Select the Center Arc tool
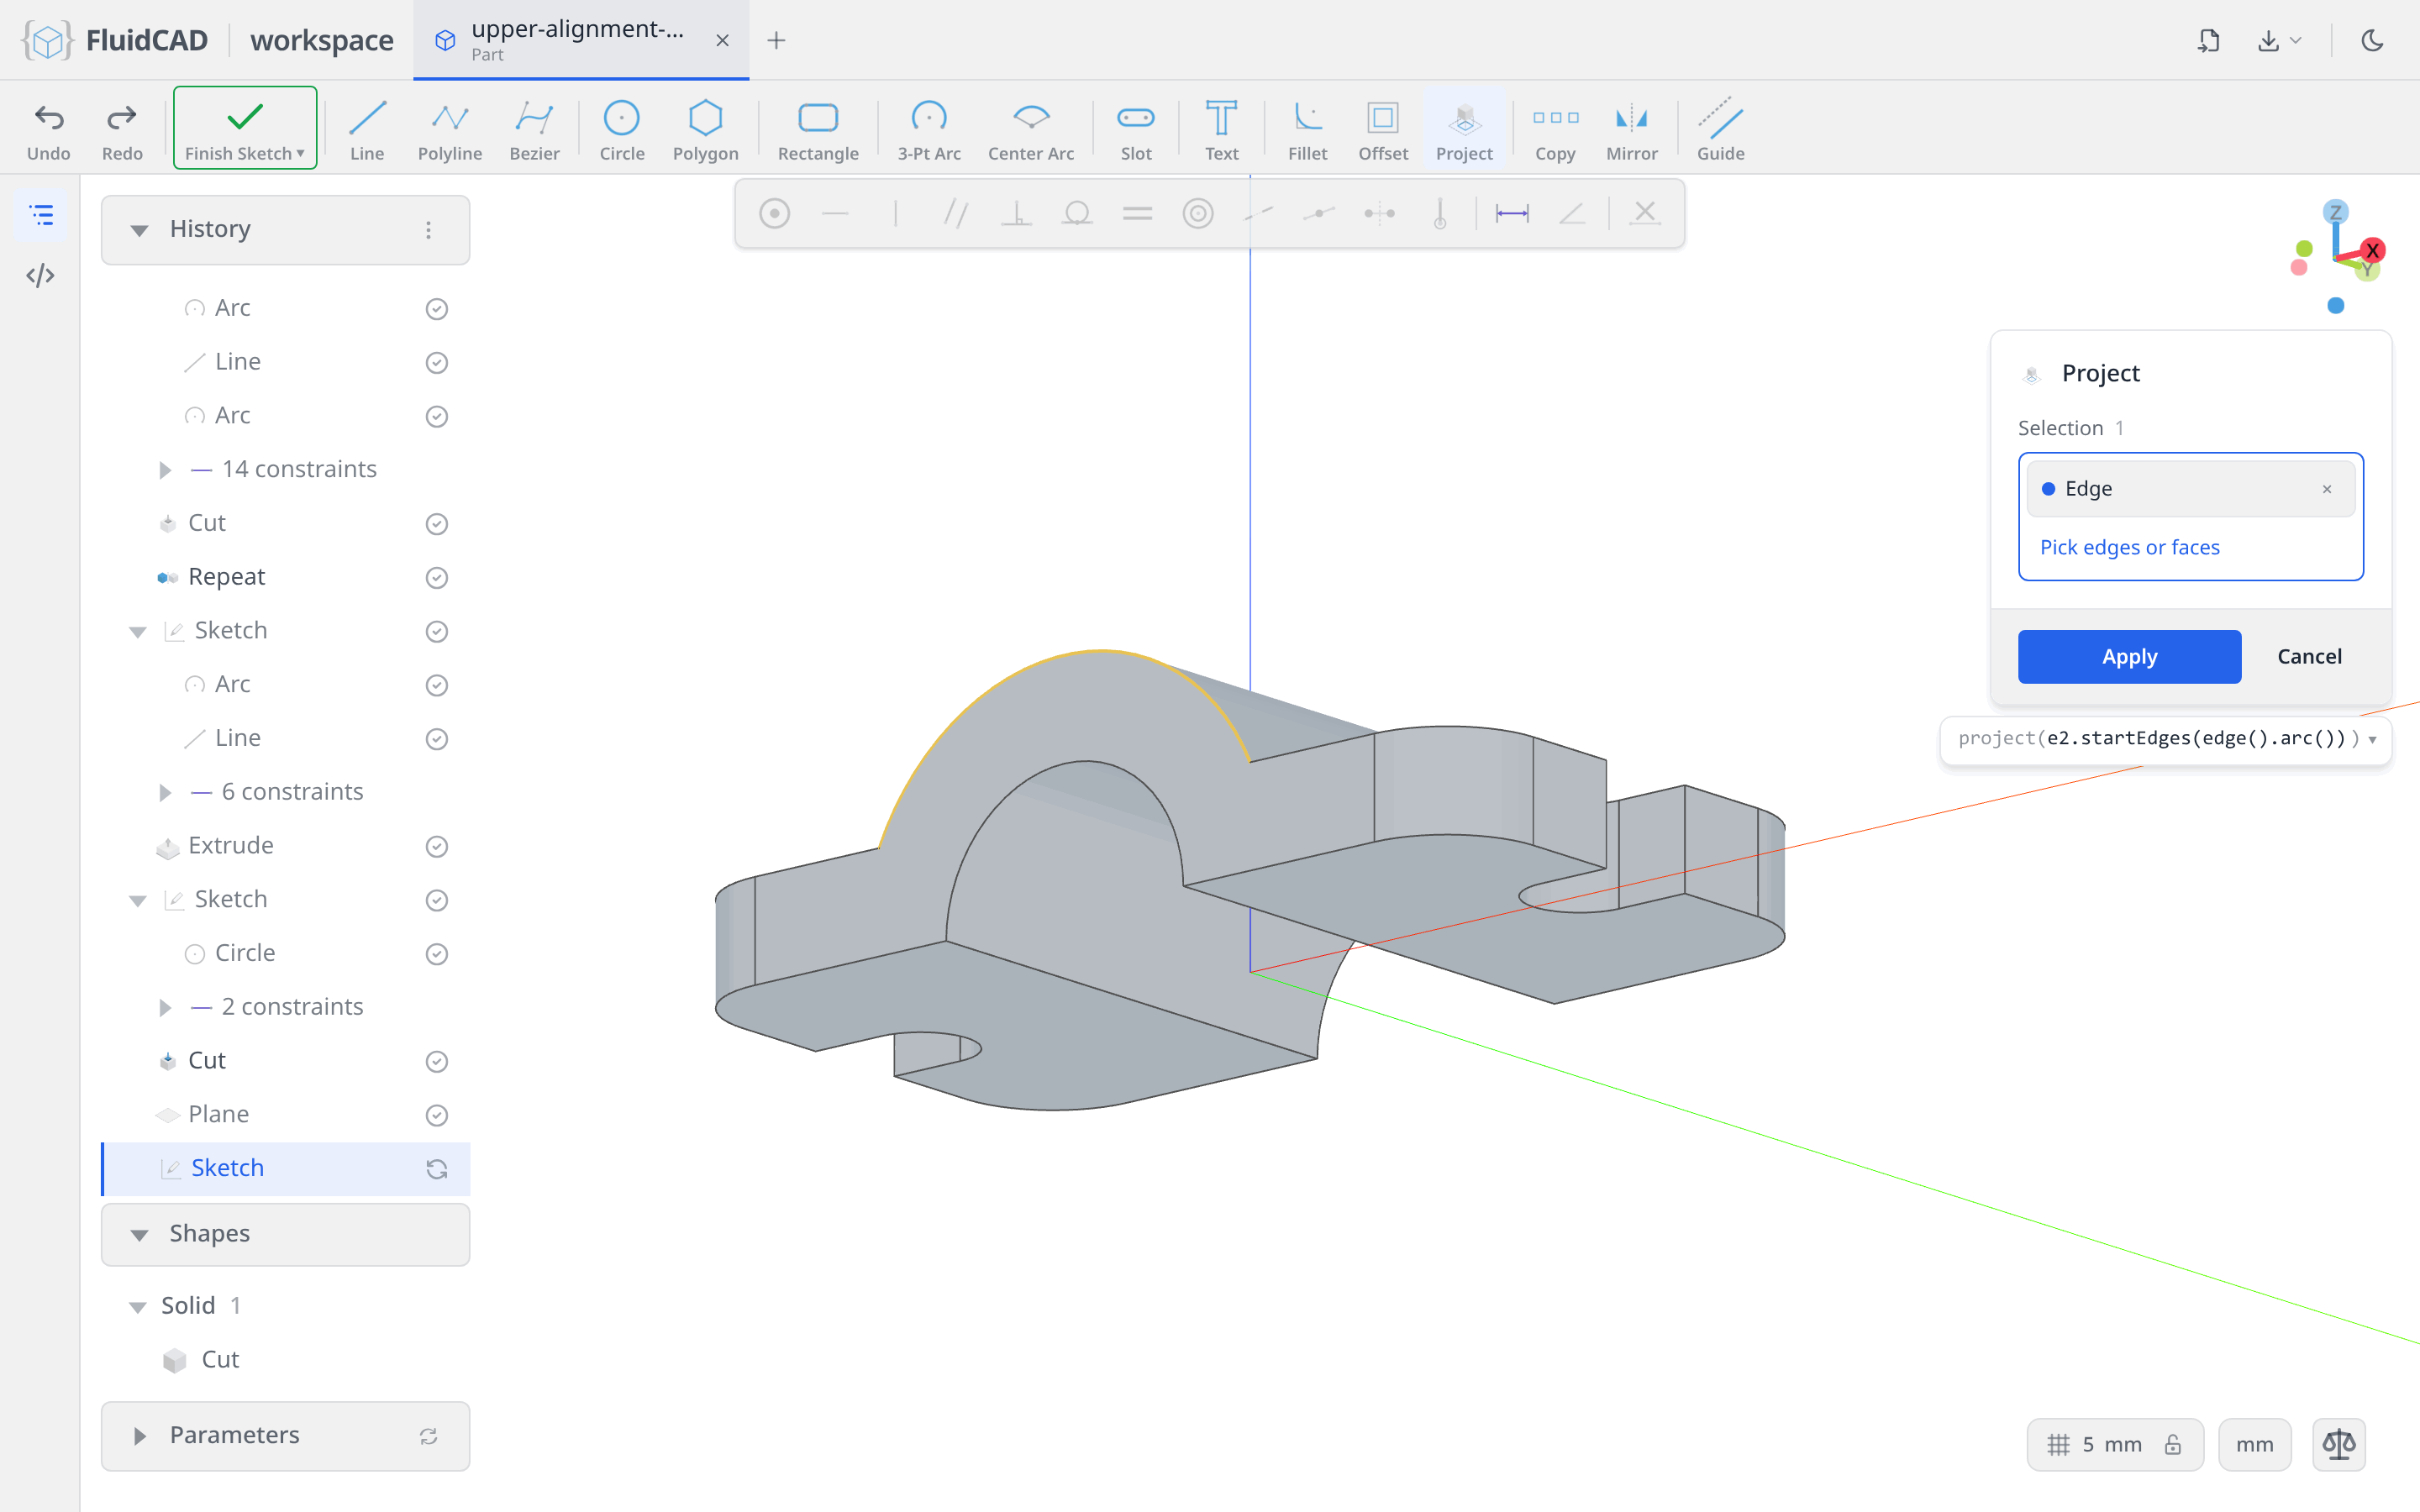This screenshot has width=2420, height=1512. (1031, 130)
